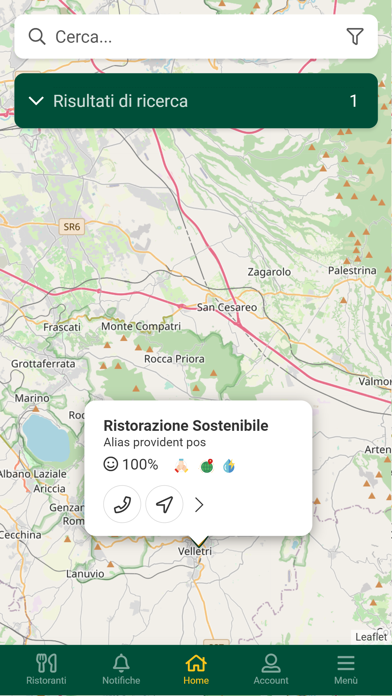392x696 pixels.
Task: Click the result count 1 badge
Action: (353, 101)
